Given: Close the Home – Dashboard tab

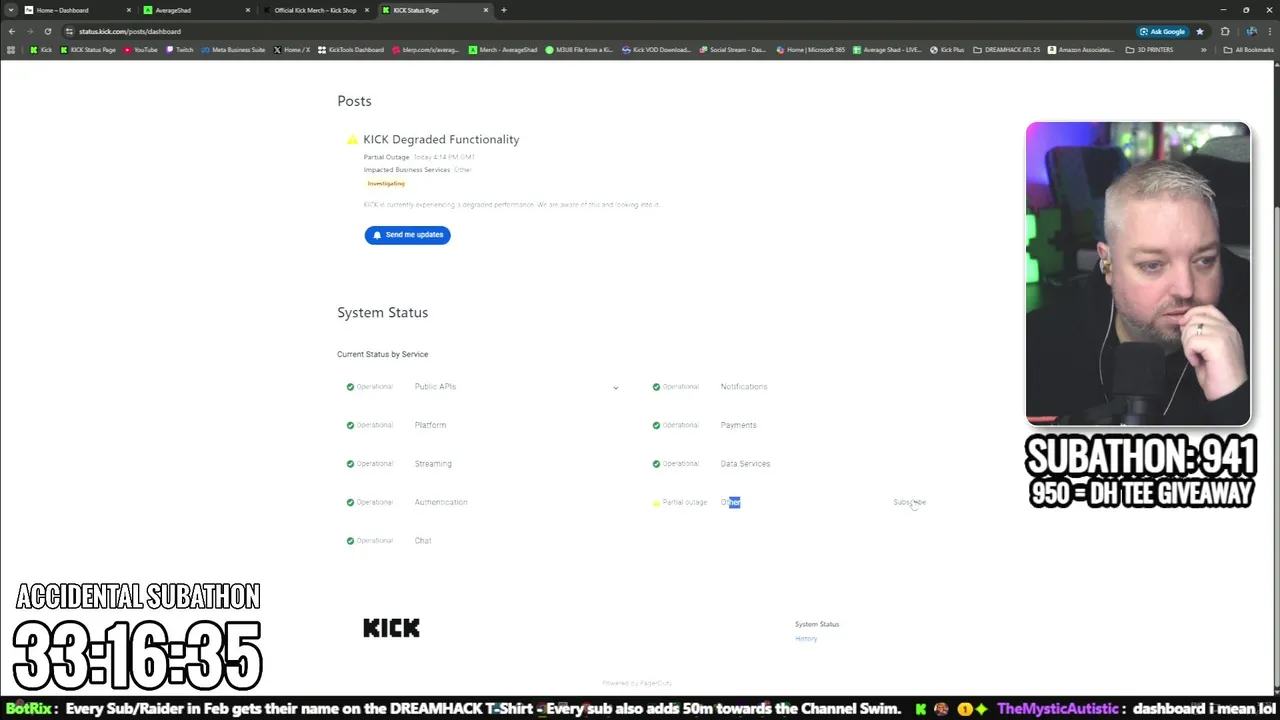Looking at the screenshot, I should (128, 10).
